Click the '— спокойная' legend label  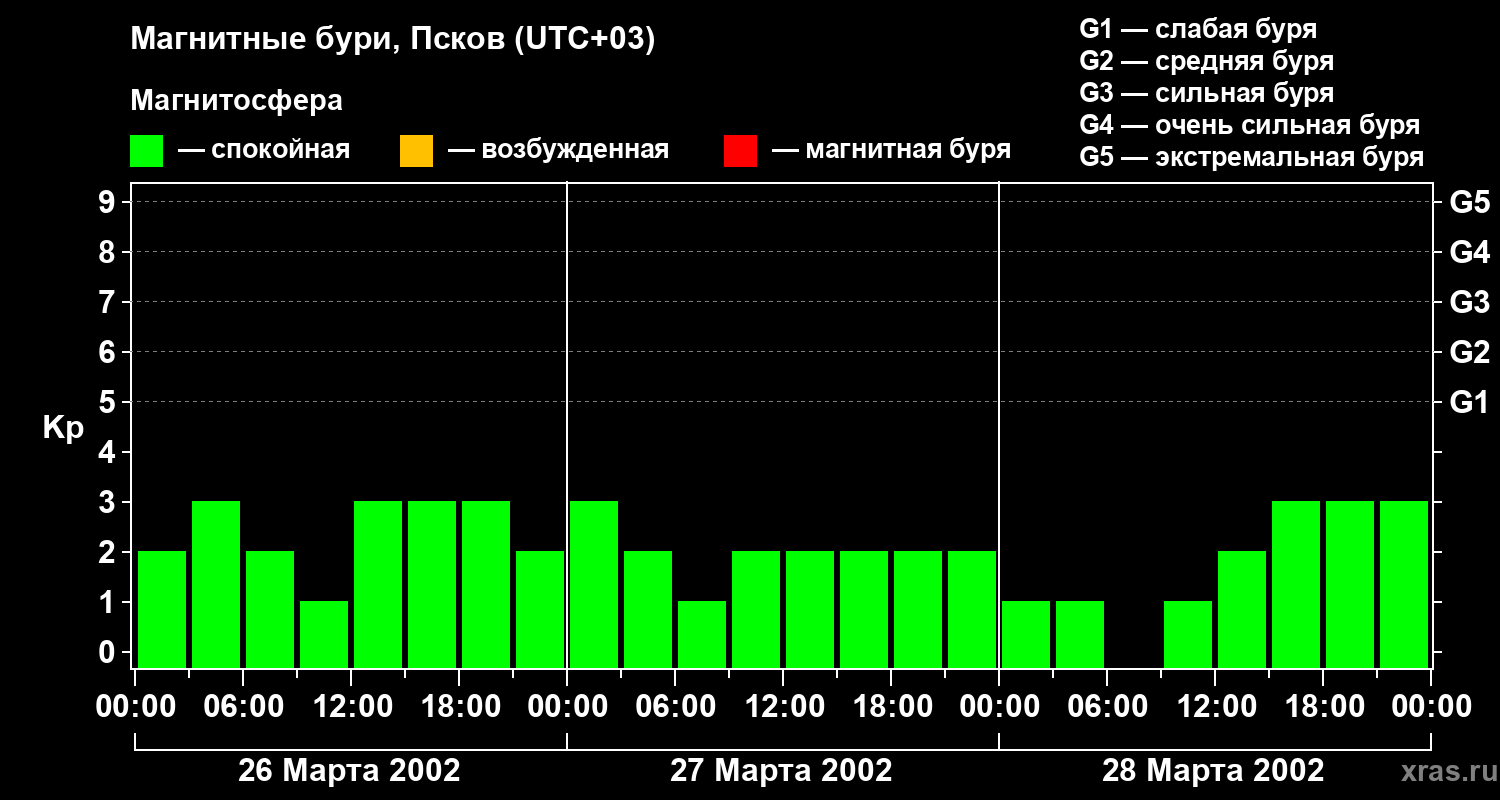click(264, 150)
